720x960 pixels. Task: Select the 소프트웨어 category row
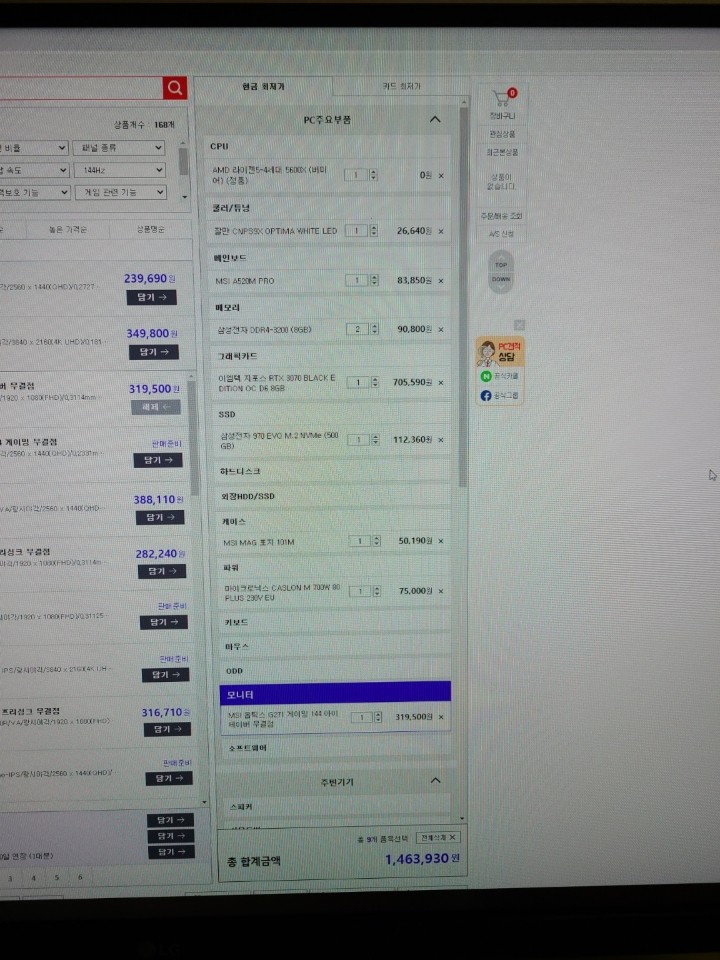click(x=336, y=748)
